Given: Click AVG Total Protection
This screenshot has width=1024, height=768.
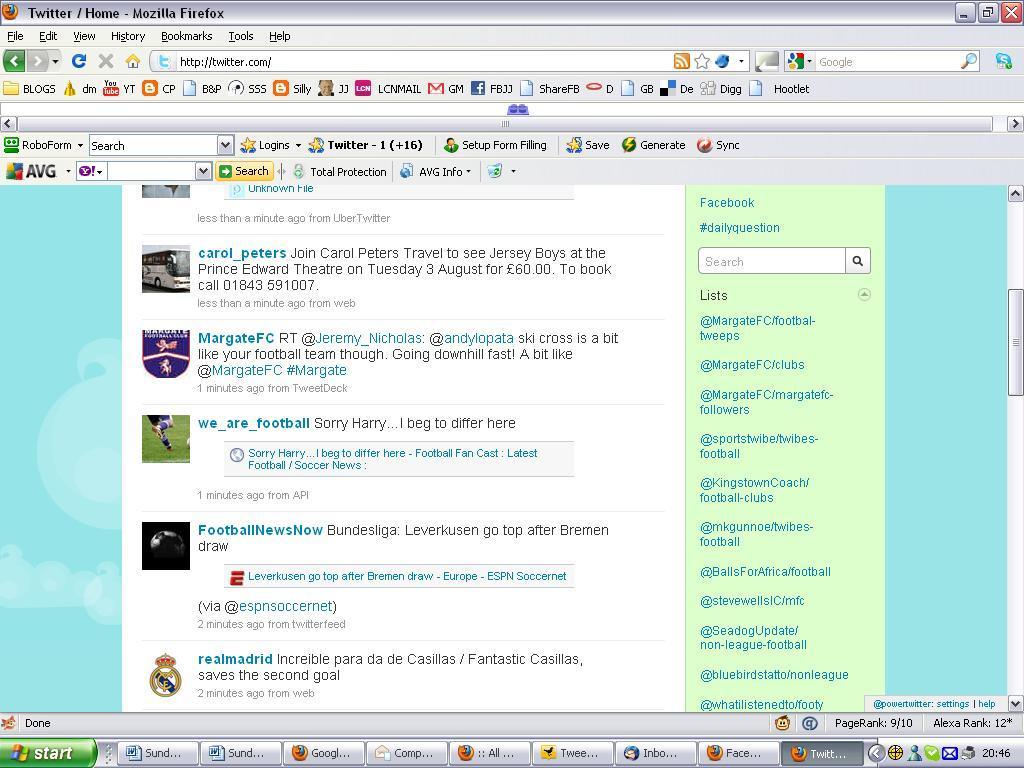Looking at the screenshot, I should click(x=340, y=171).
